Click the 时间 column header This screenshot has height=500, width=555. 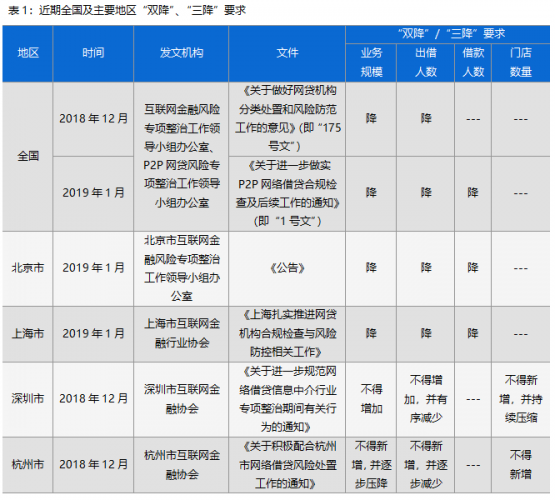(x=93, y=53)
